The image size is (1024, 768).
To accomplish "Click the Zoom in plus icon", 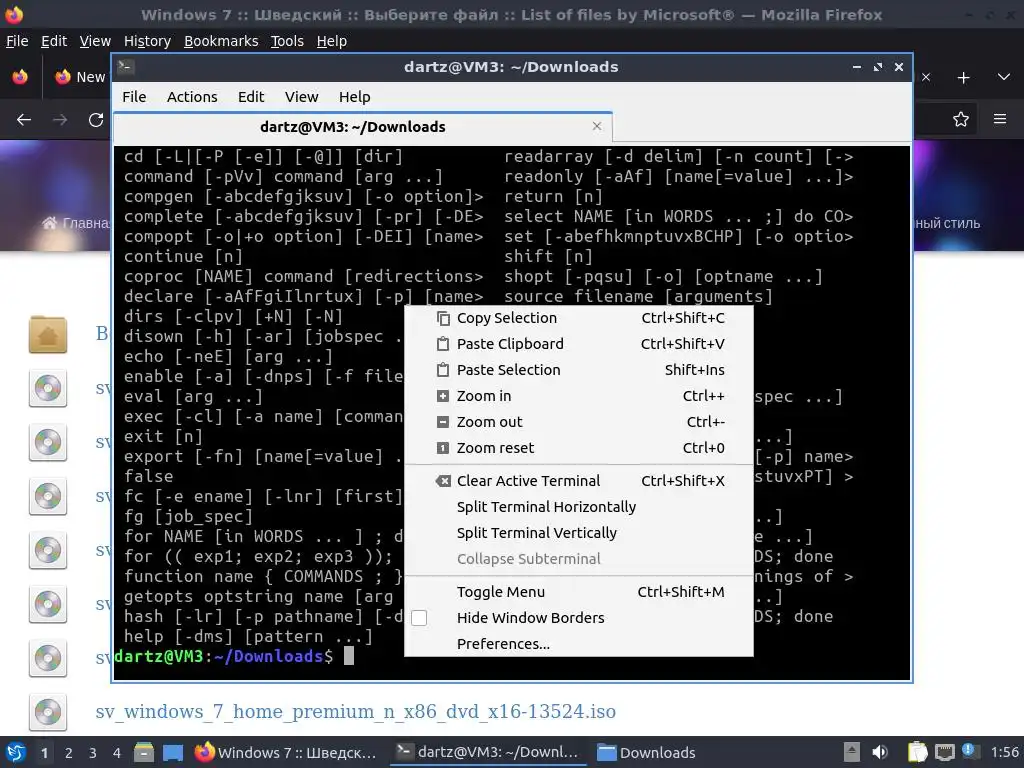I will click(x=443, y=396).
